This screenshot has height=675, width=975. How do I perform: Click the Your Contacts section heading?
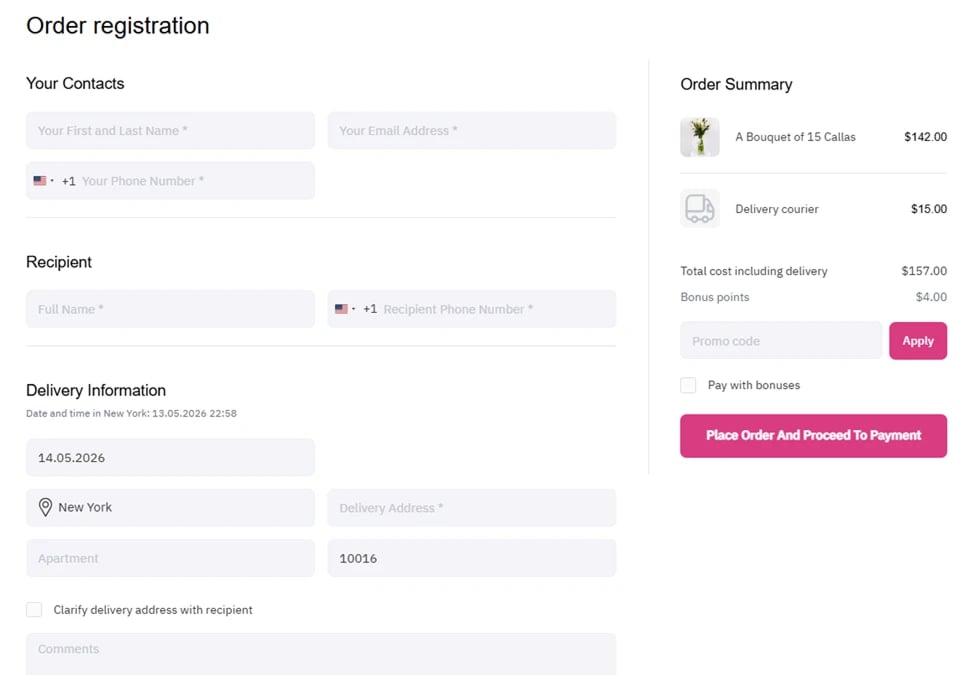(x=75, y=83)
